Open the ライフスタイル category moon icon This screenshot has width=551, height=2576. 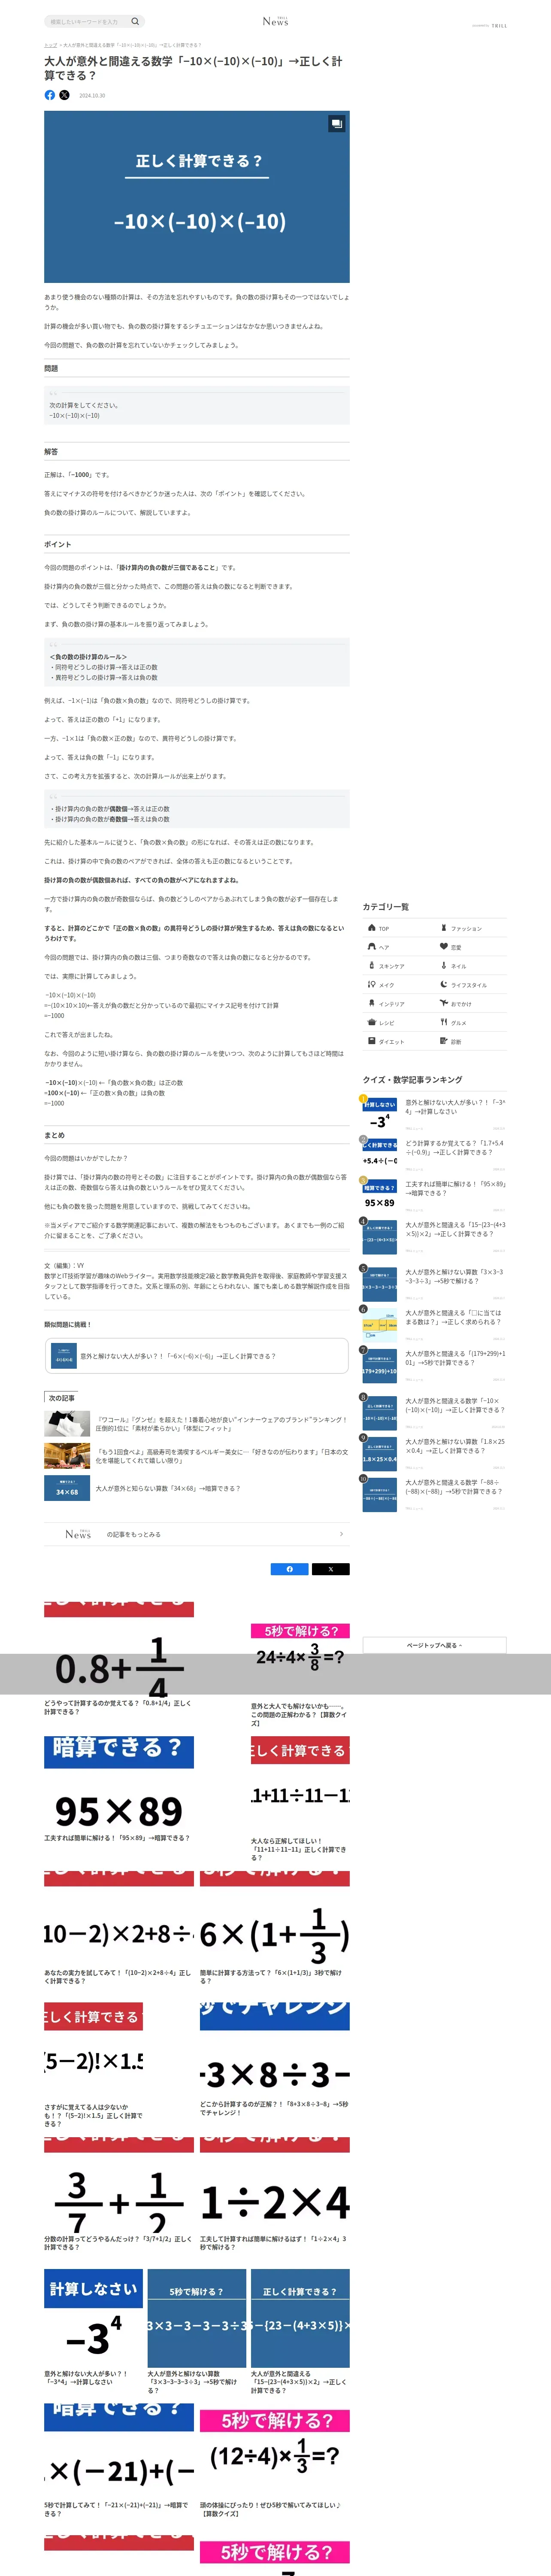tap(444, 985)
